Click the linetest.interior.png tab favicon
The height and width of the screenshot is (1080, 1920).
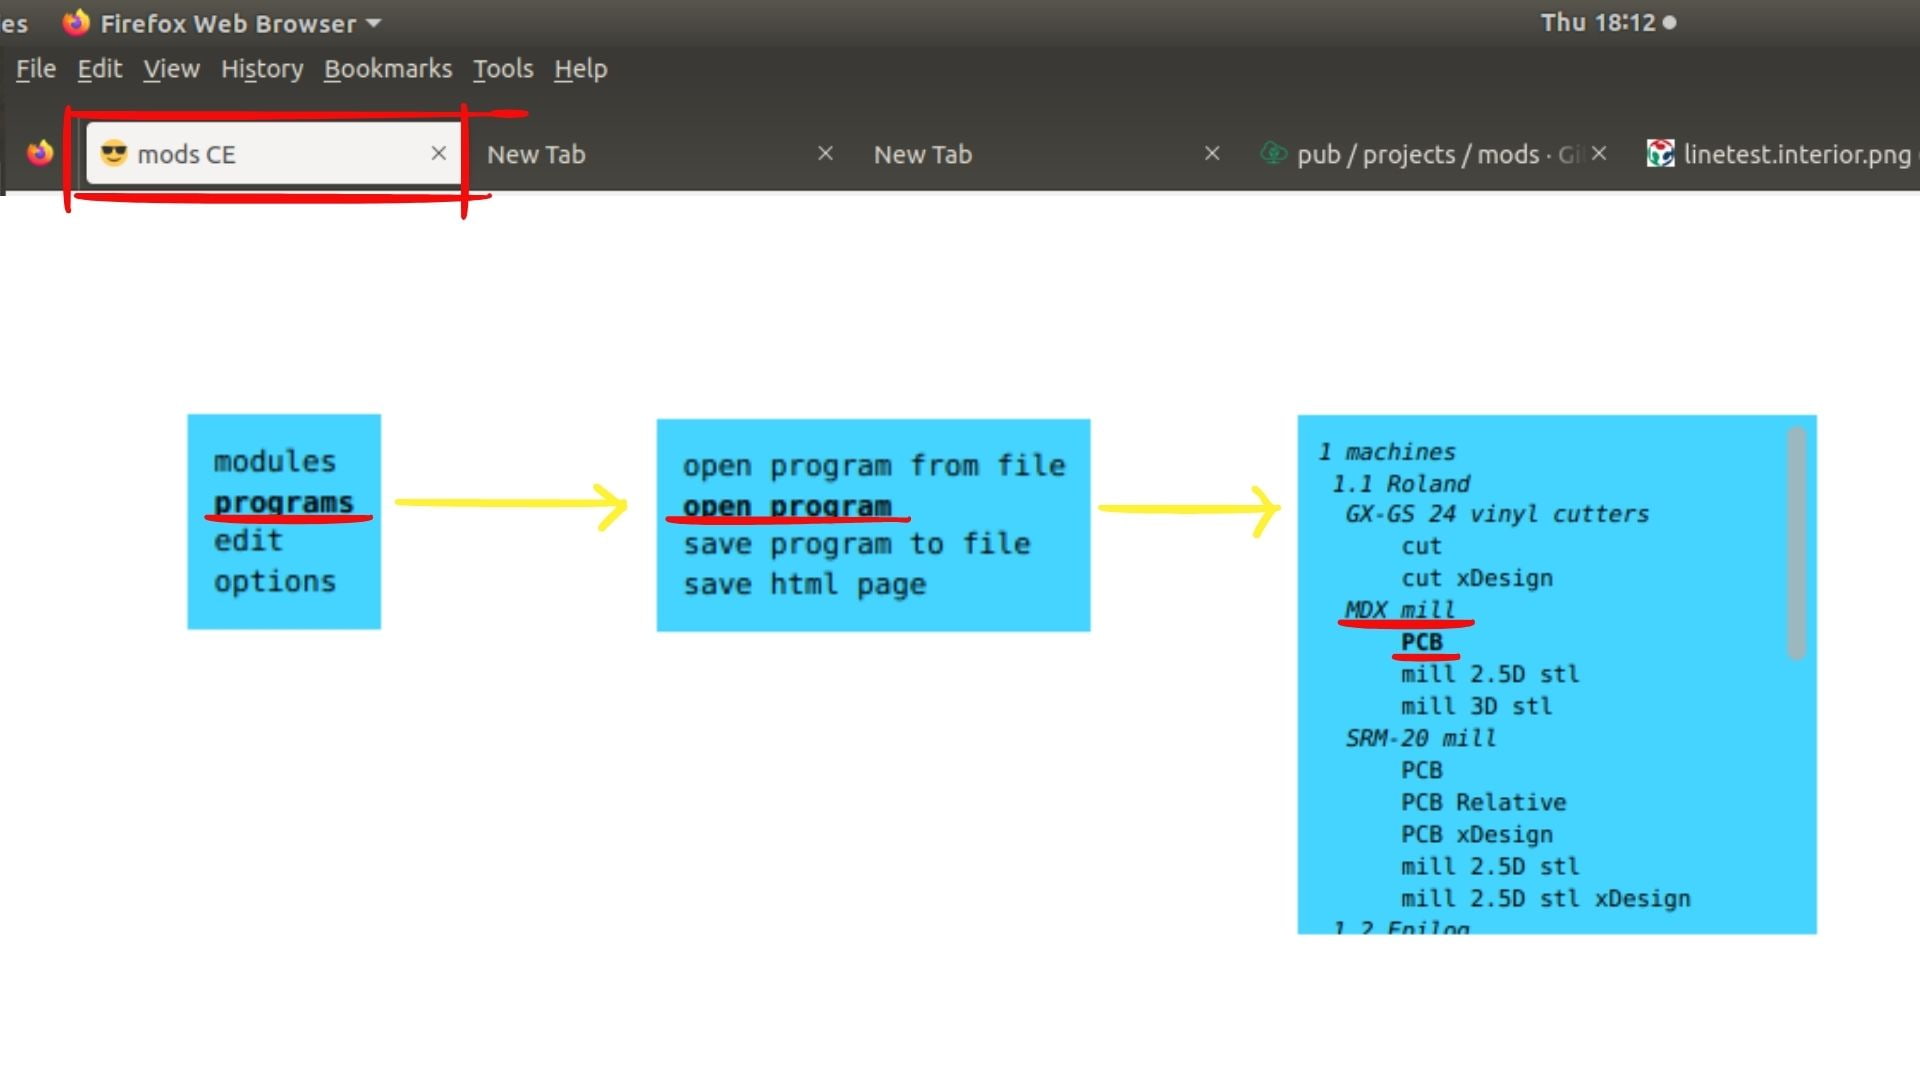click(1660, 153)
